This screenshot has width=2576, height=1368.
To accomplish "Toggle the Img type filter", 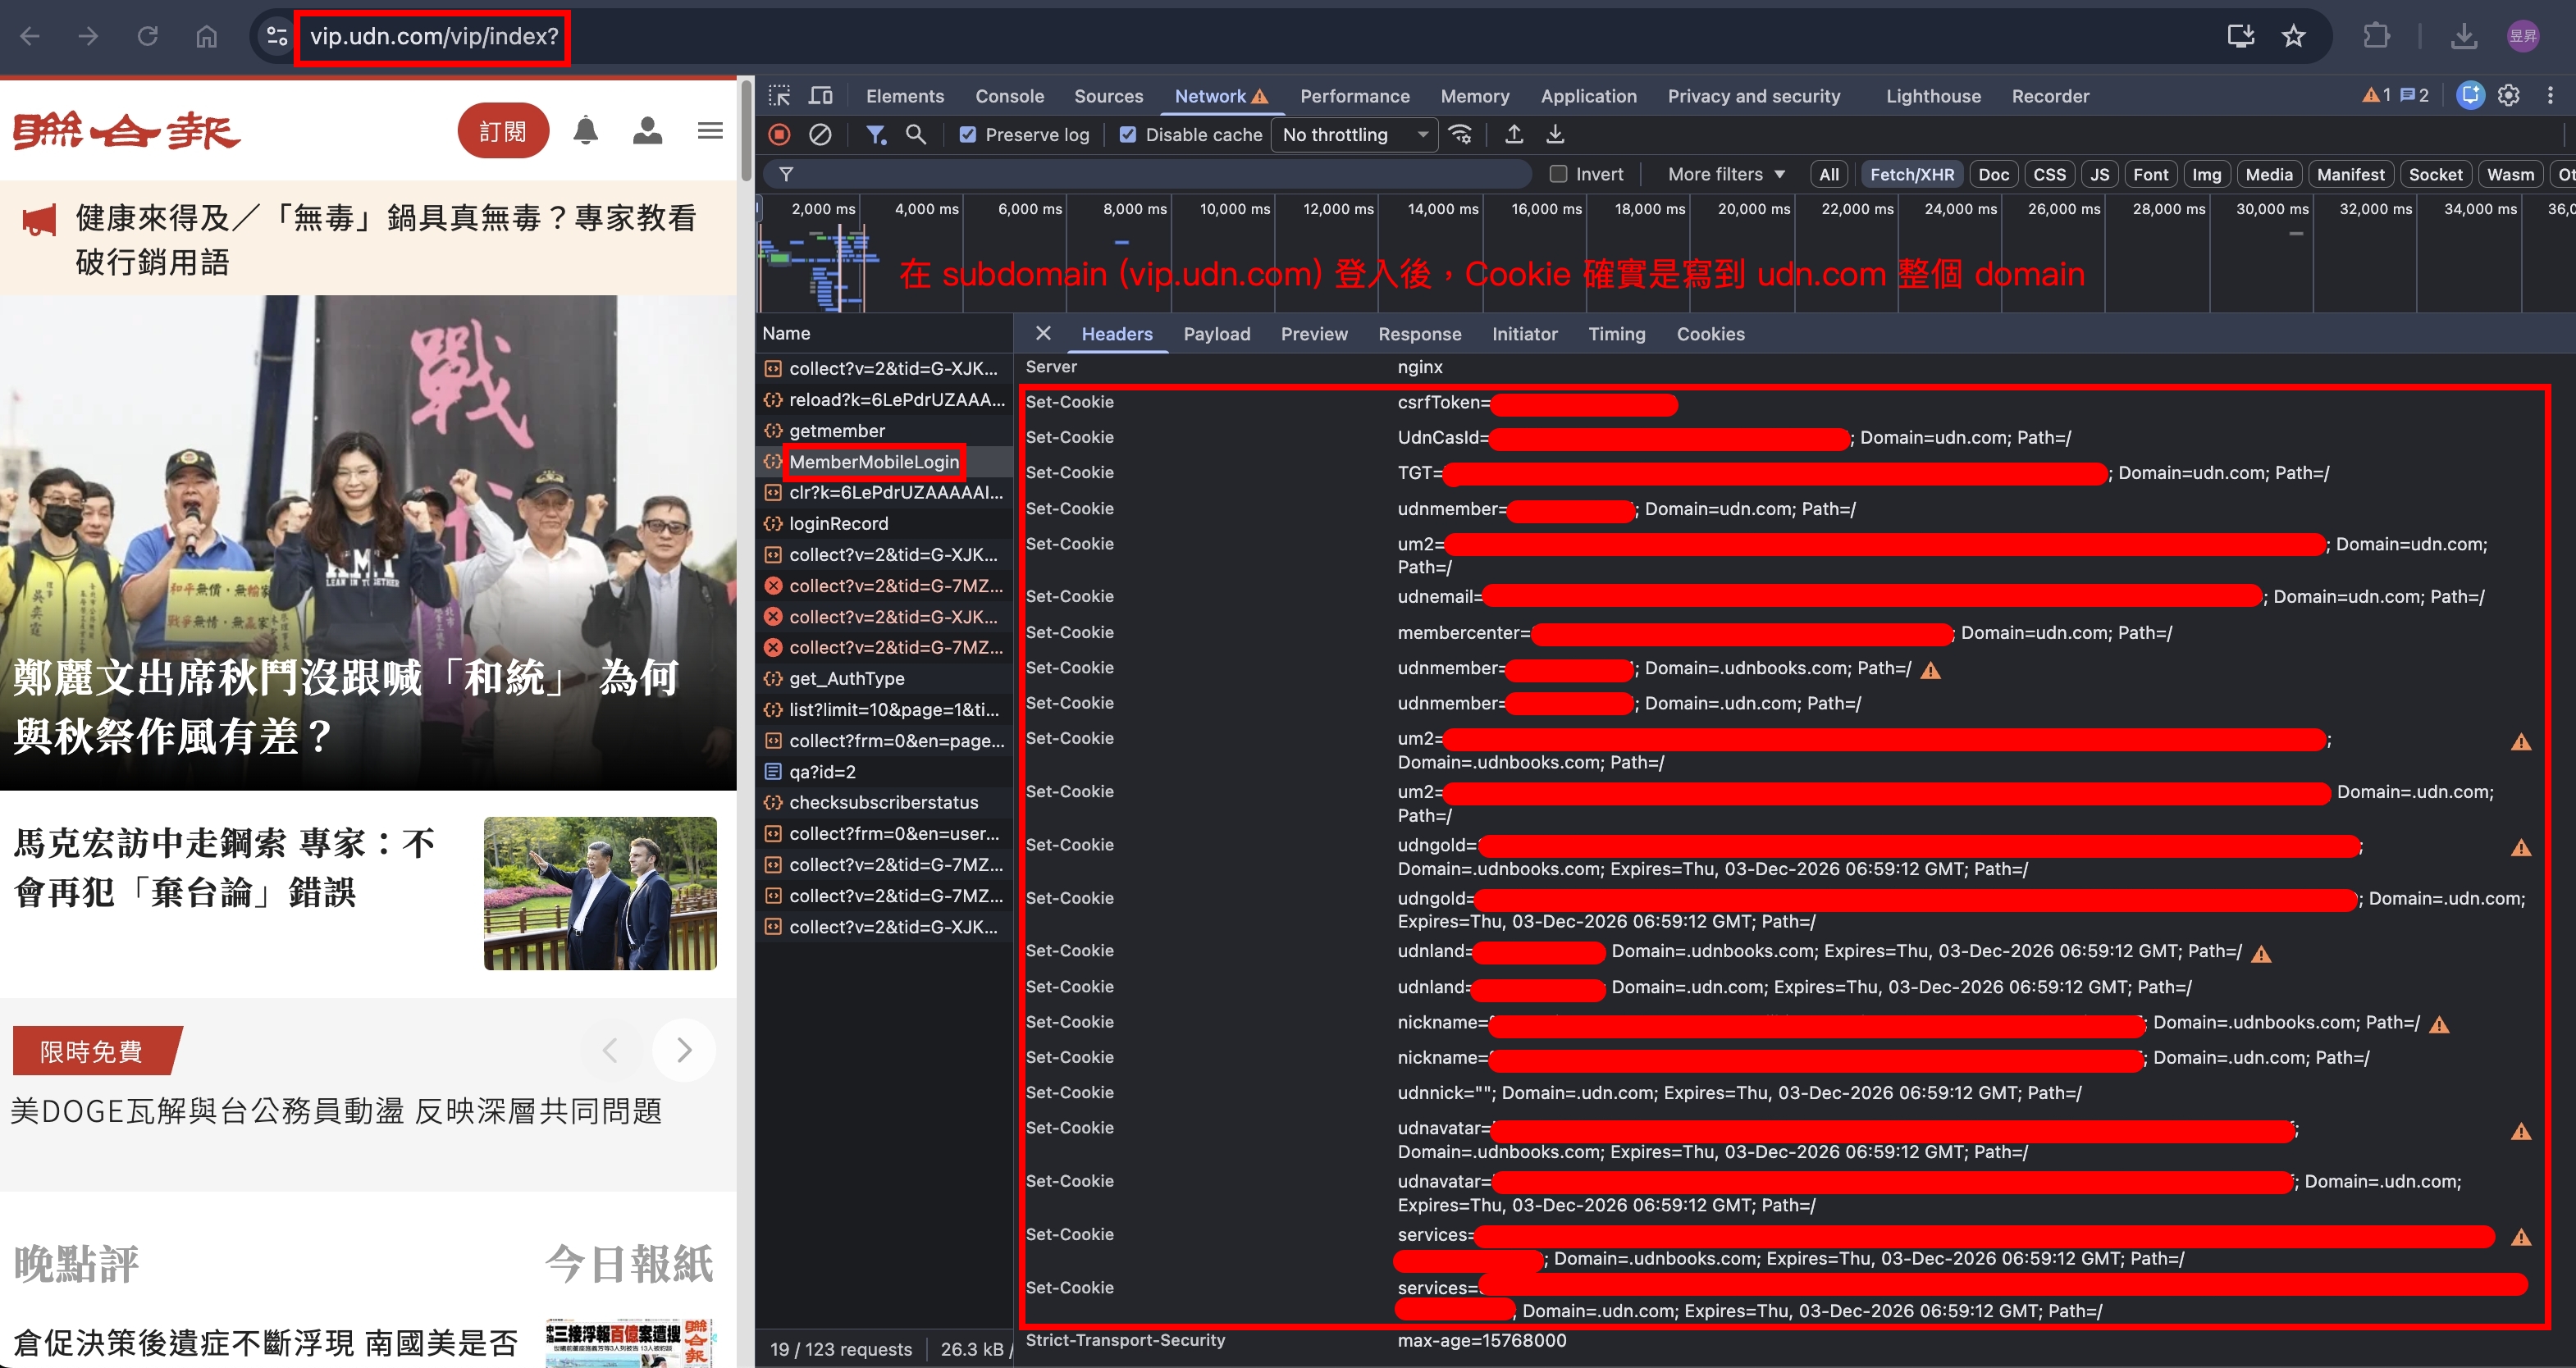I will pyautogui.click(x=2206, y=174).
